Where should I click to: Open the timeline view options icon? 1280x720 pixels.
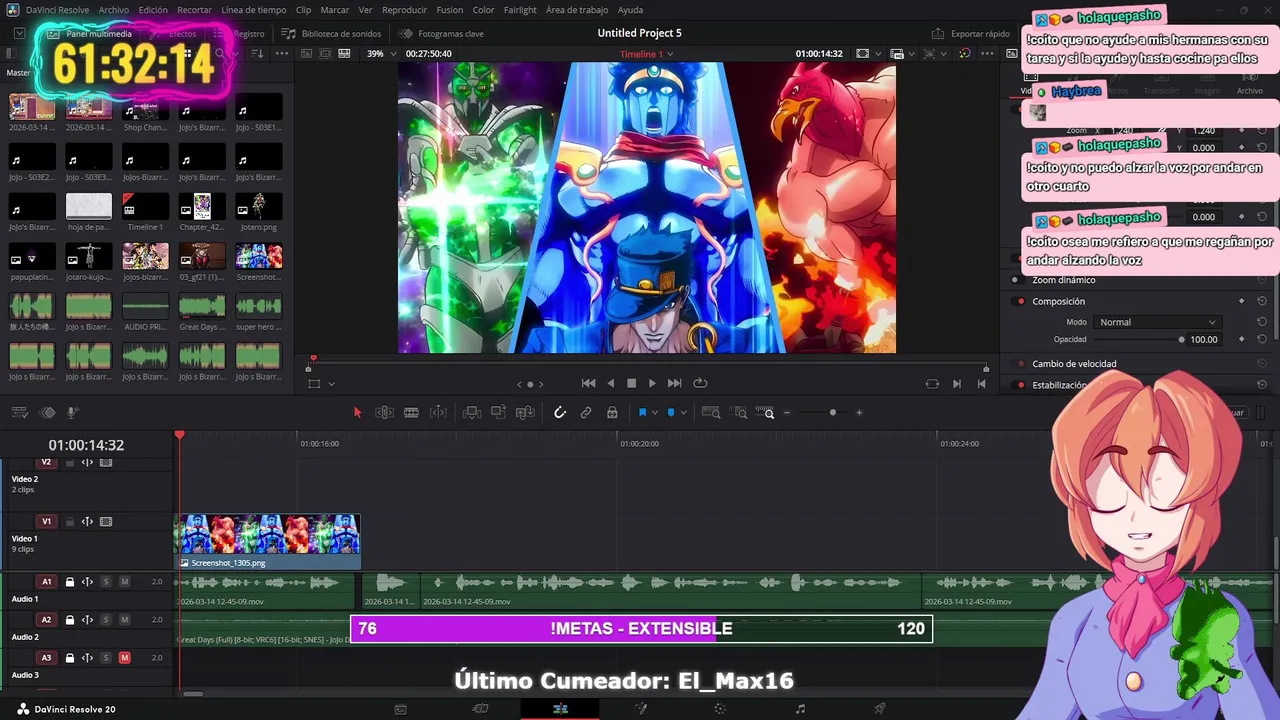coord(20,412)
